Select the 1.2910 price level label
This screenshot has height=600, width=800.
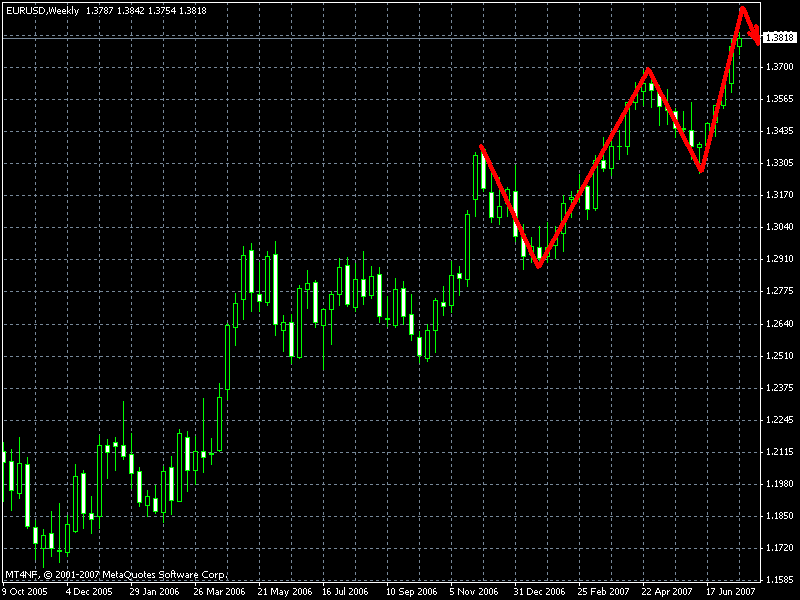(780, 259)
